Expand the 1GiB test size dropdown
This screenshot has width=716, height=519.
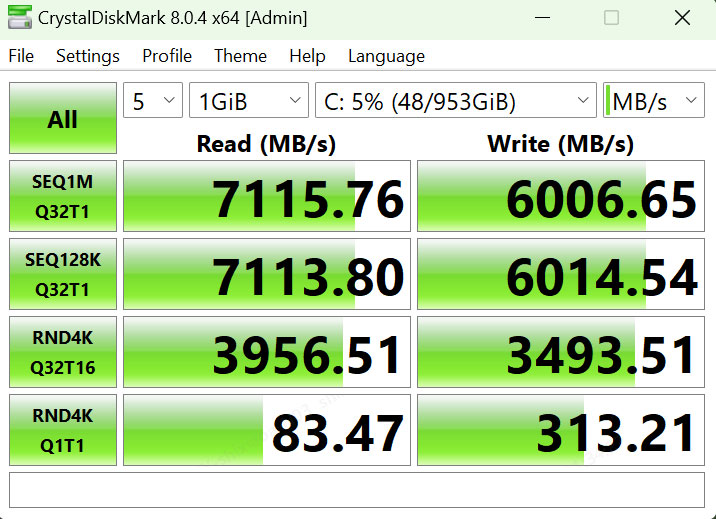(x=248, y=101)
